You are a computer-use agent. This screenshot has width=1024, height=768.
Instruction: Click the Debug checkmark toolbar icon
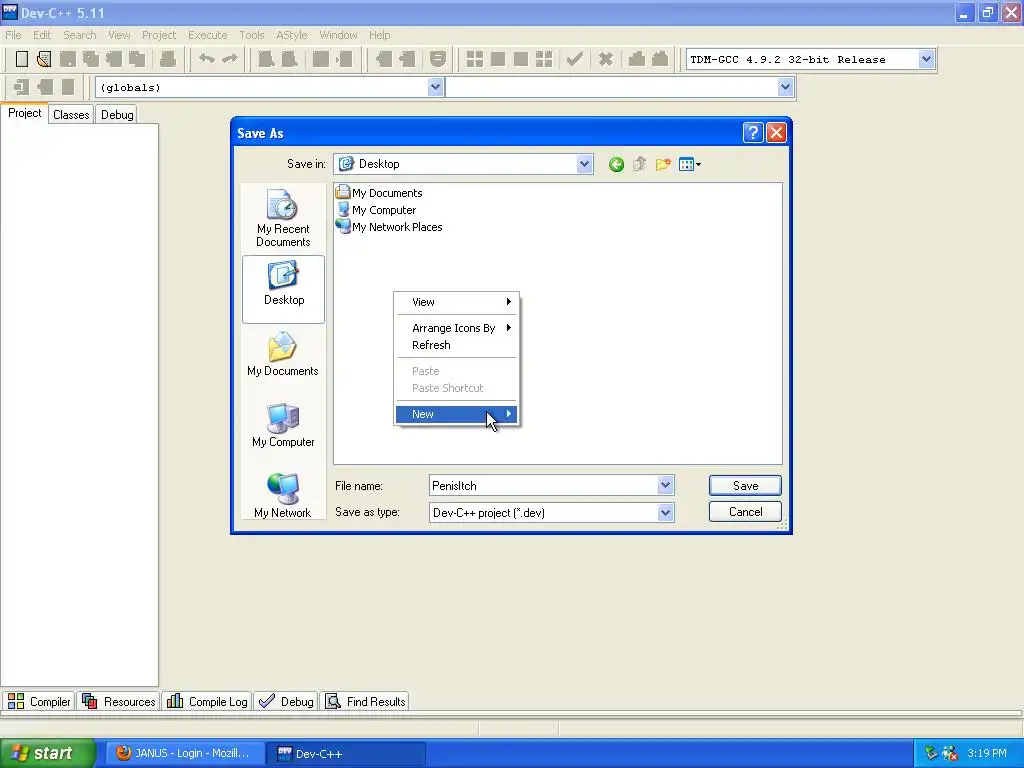(575, 59)
